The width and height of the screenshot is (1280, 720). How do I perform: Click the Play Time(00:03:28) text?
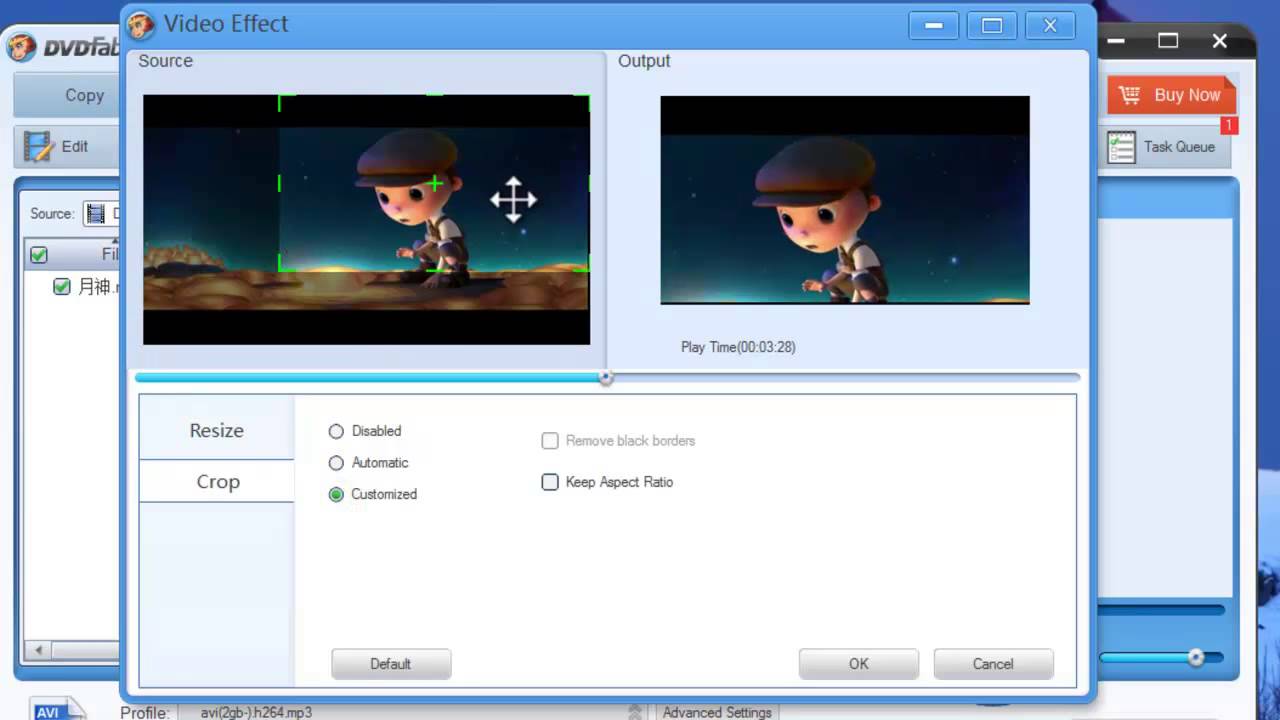[x=738, y=347]
